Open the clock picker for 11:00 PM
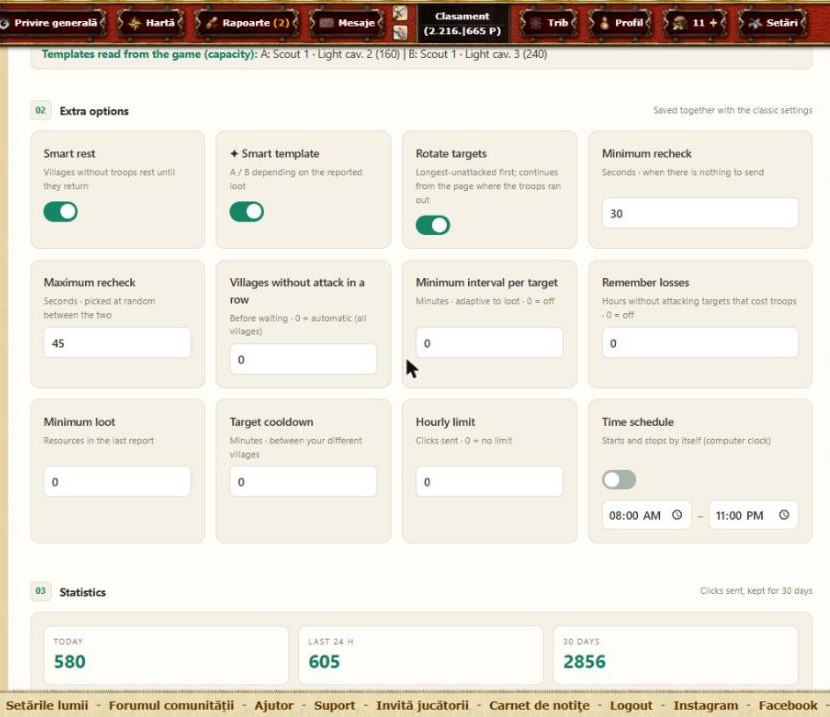Image resolution: width=830 pixels, height=717 pixels. click(784, 515)
